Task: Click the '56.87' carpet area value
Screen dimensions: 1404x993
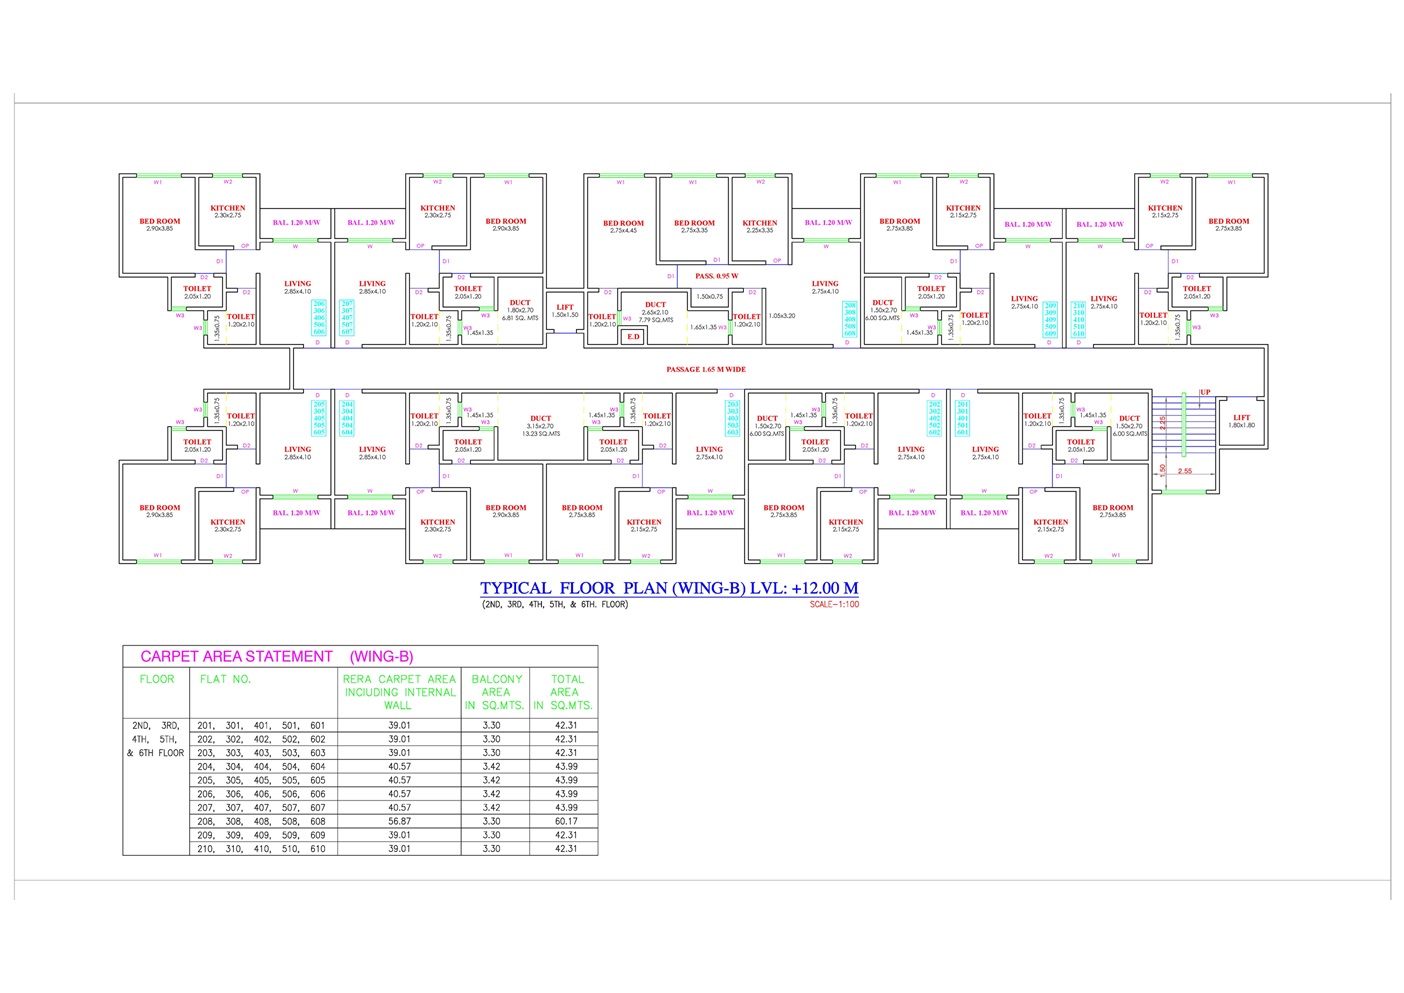Action: 399,821
